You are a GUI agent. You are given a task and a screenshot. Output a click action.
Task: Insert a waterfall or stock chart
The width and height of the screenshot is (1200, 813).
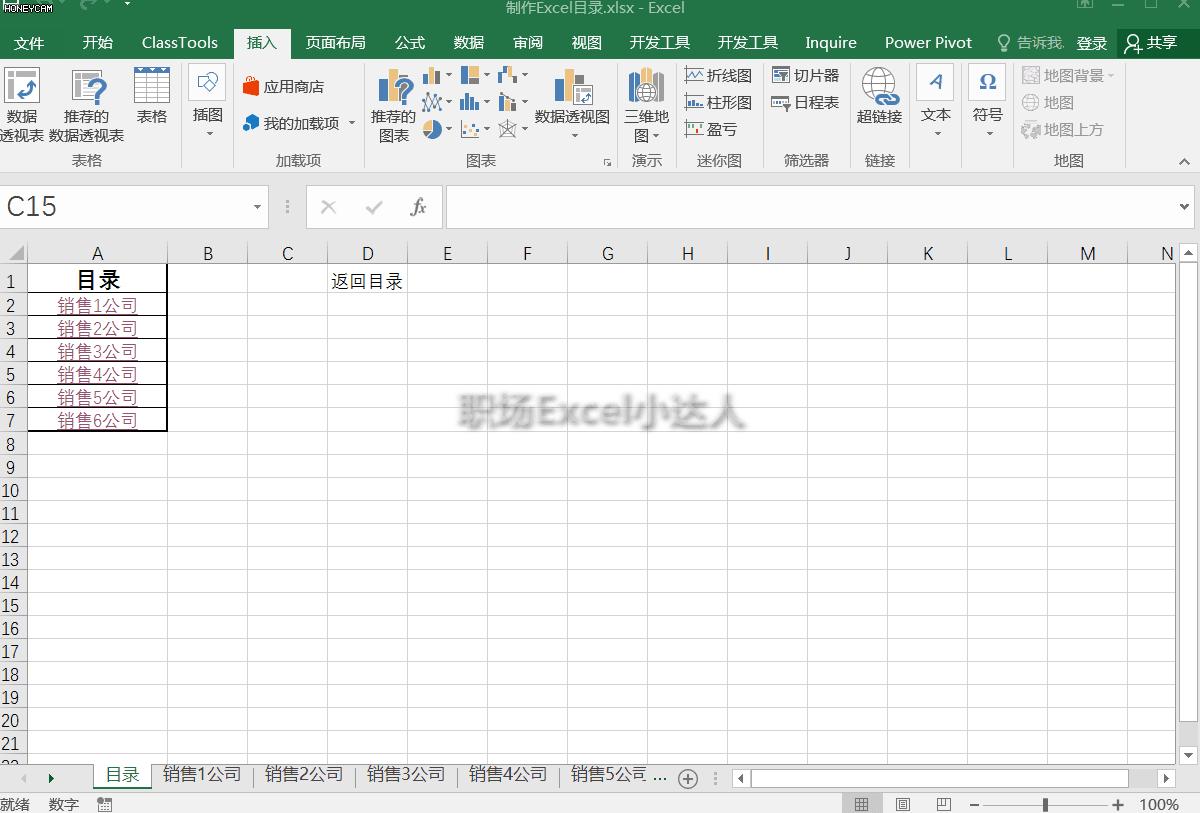click(x=513, y=76)
